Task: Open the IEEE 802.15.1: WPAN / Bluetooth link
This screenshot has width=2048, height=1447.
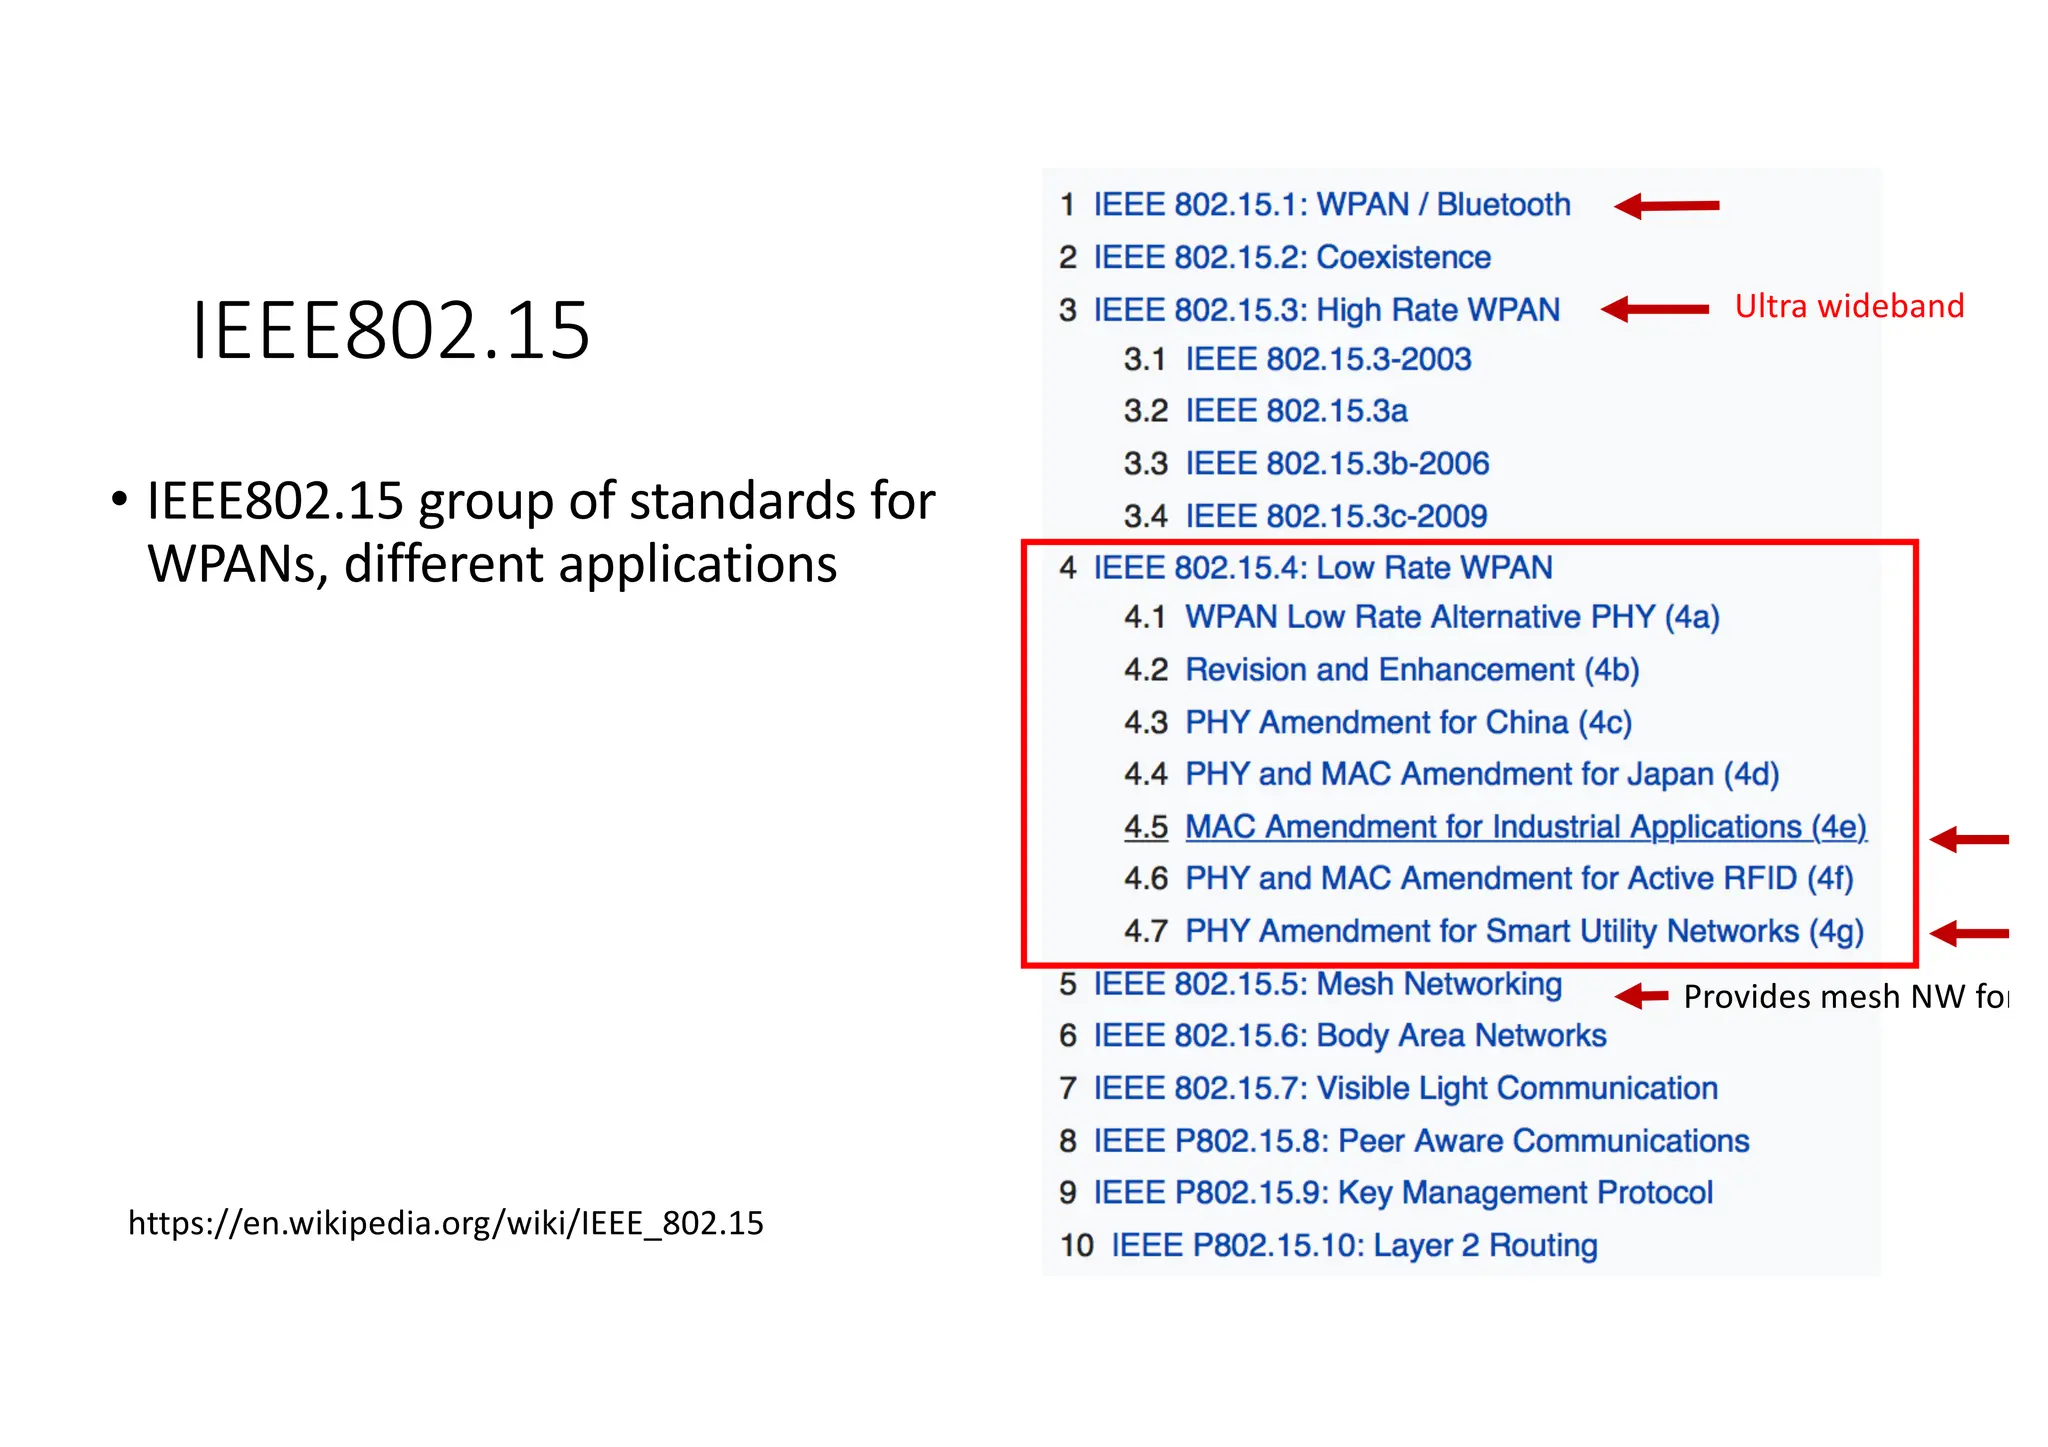Action: [1332, 205]
